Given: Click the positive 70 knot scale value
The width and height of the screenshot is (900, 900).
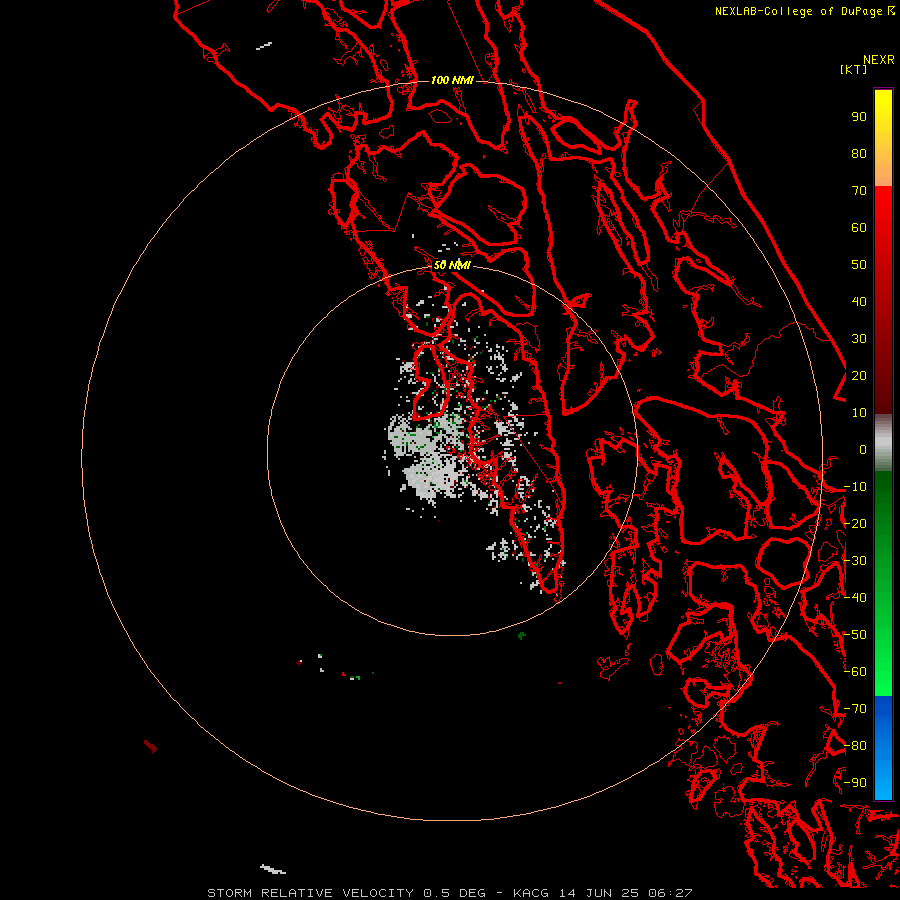Looking at the screenshot, I should (x=859, y=191).
